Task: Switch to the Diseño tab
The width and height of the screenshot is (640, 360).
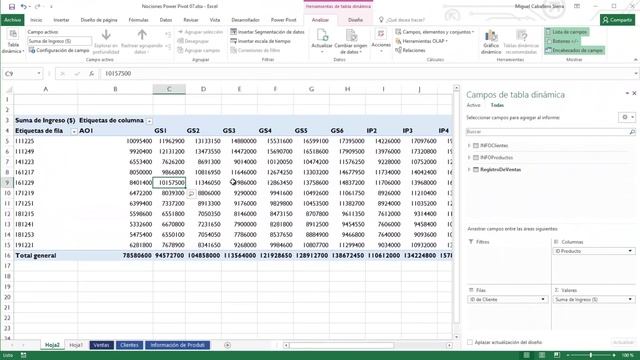Action: tap(355, 20)
